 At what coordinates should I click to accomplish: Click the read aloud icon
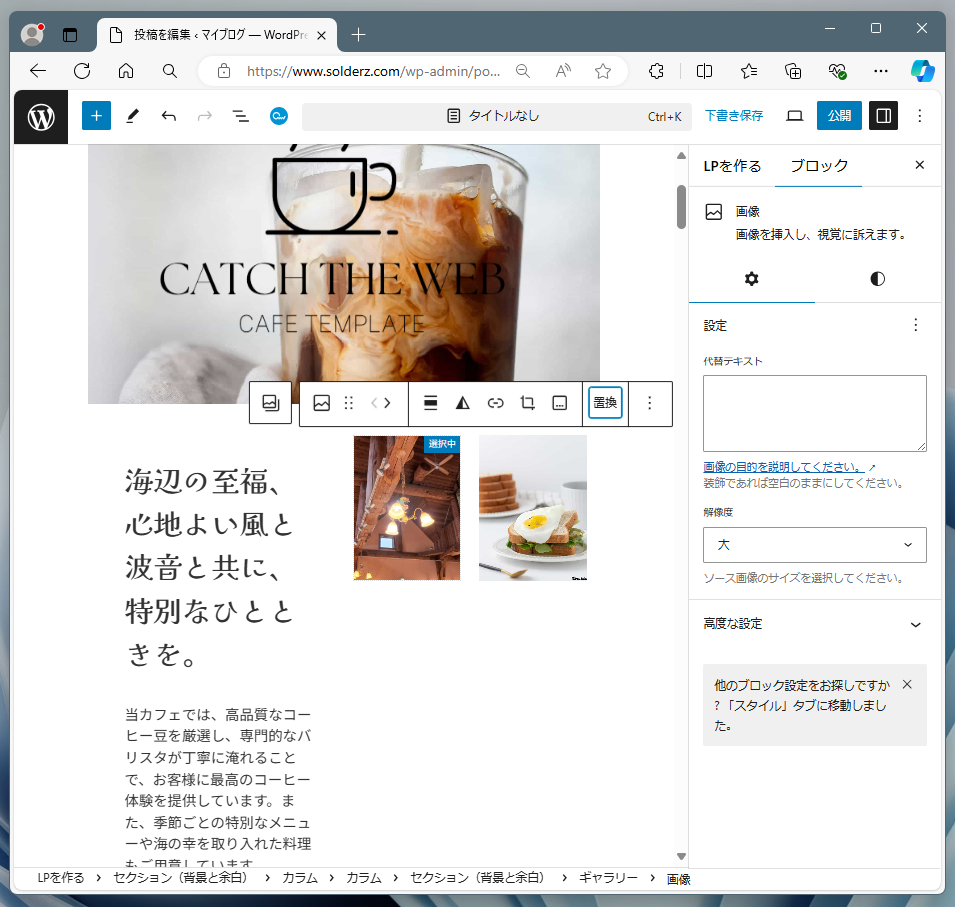(x=563, y=71)
